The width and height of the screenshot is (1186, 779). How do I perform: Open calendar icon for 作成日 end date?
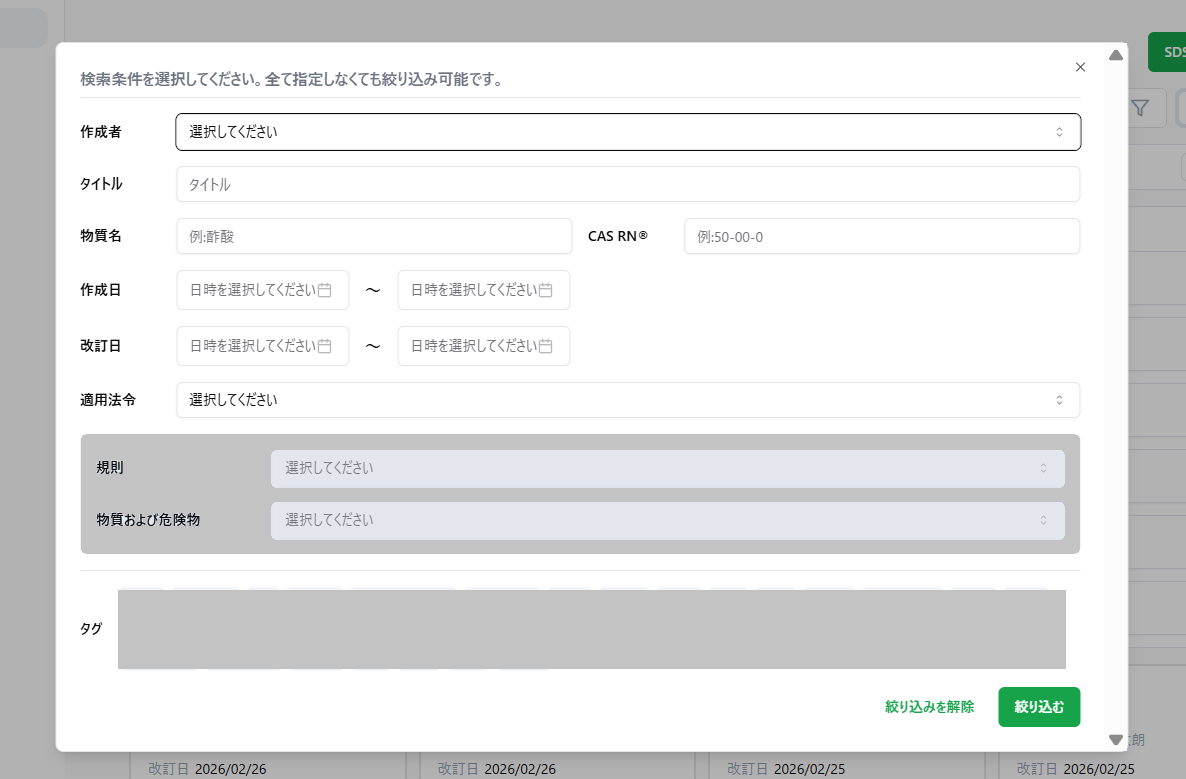[546, 290]
